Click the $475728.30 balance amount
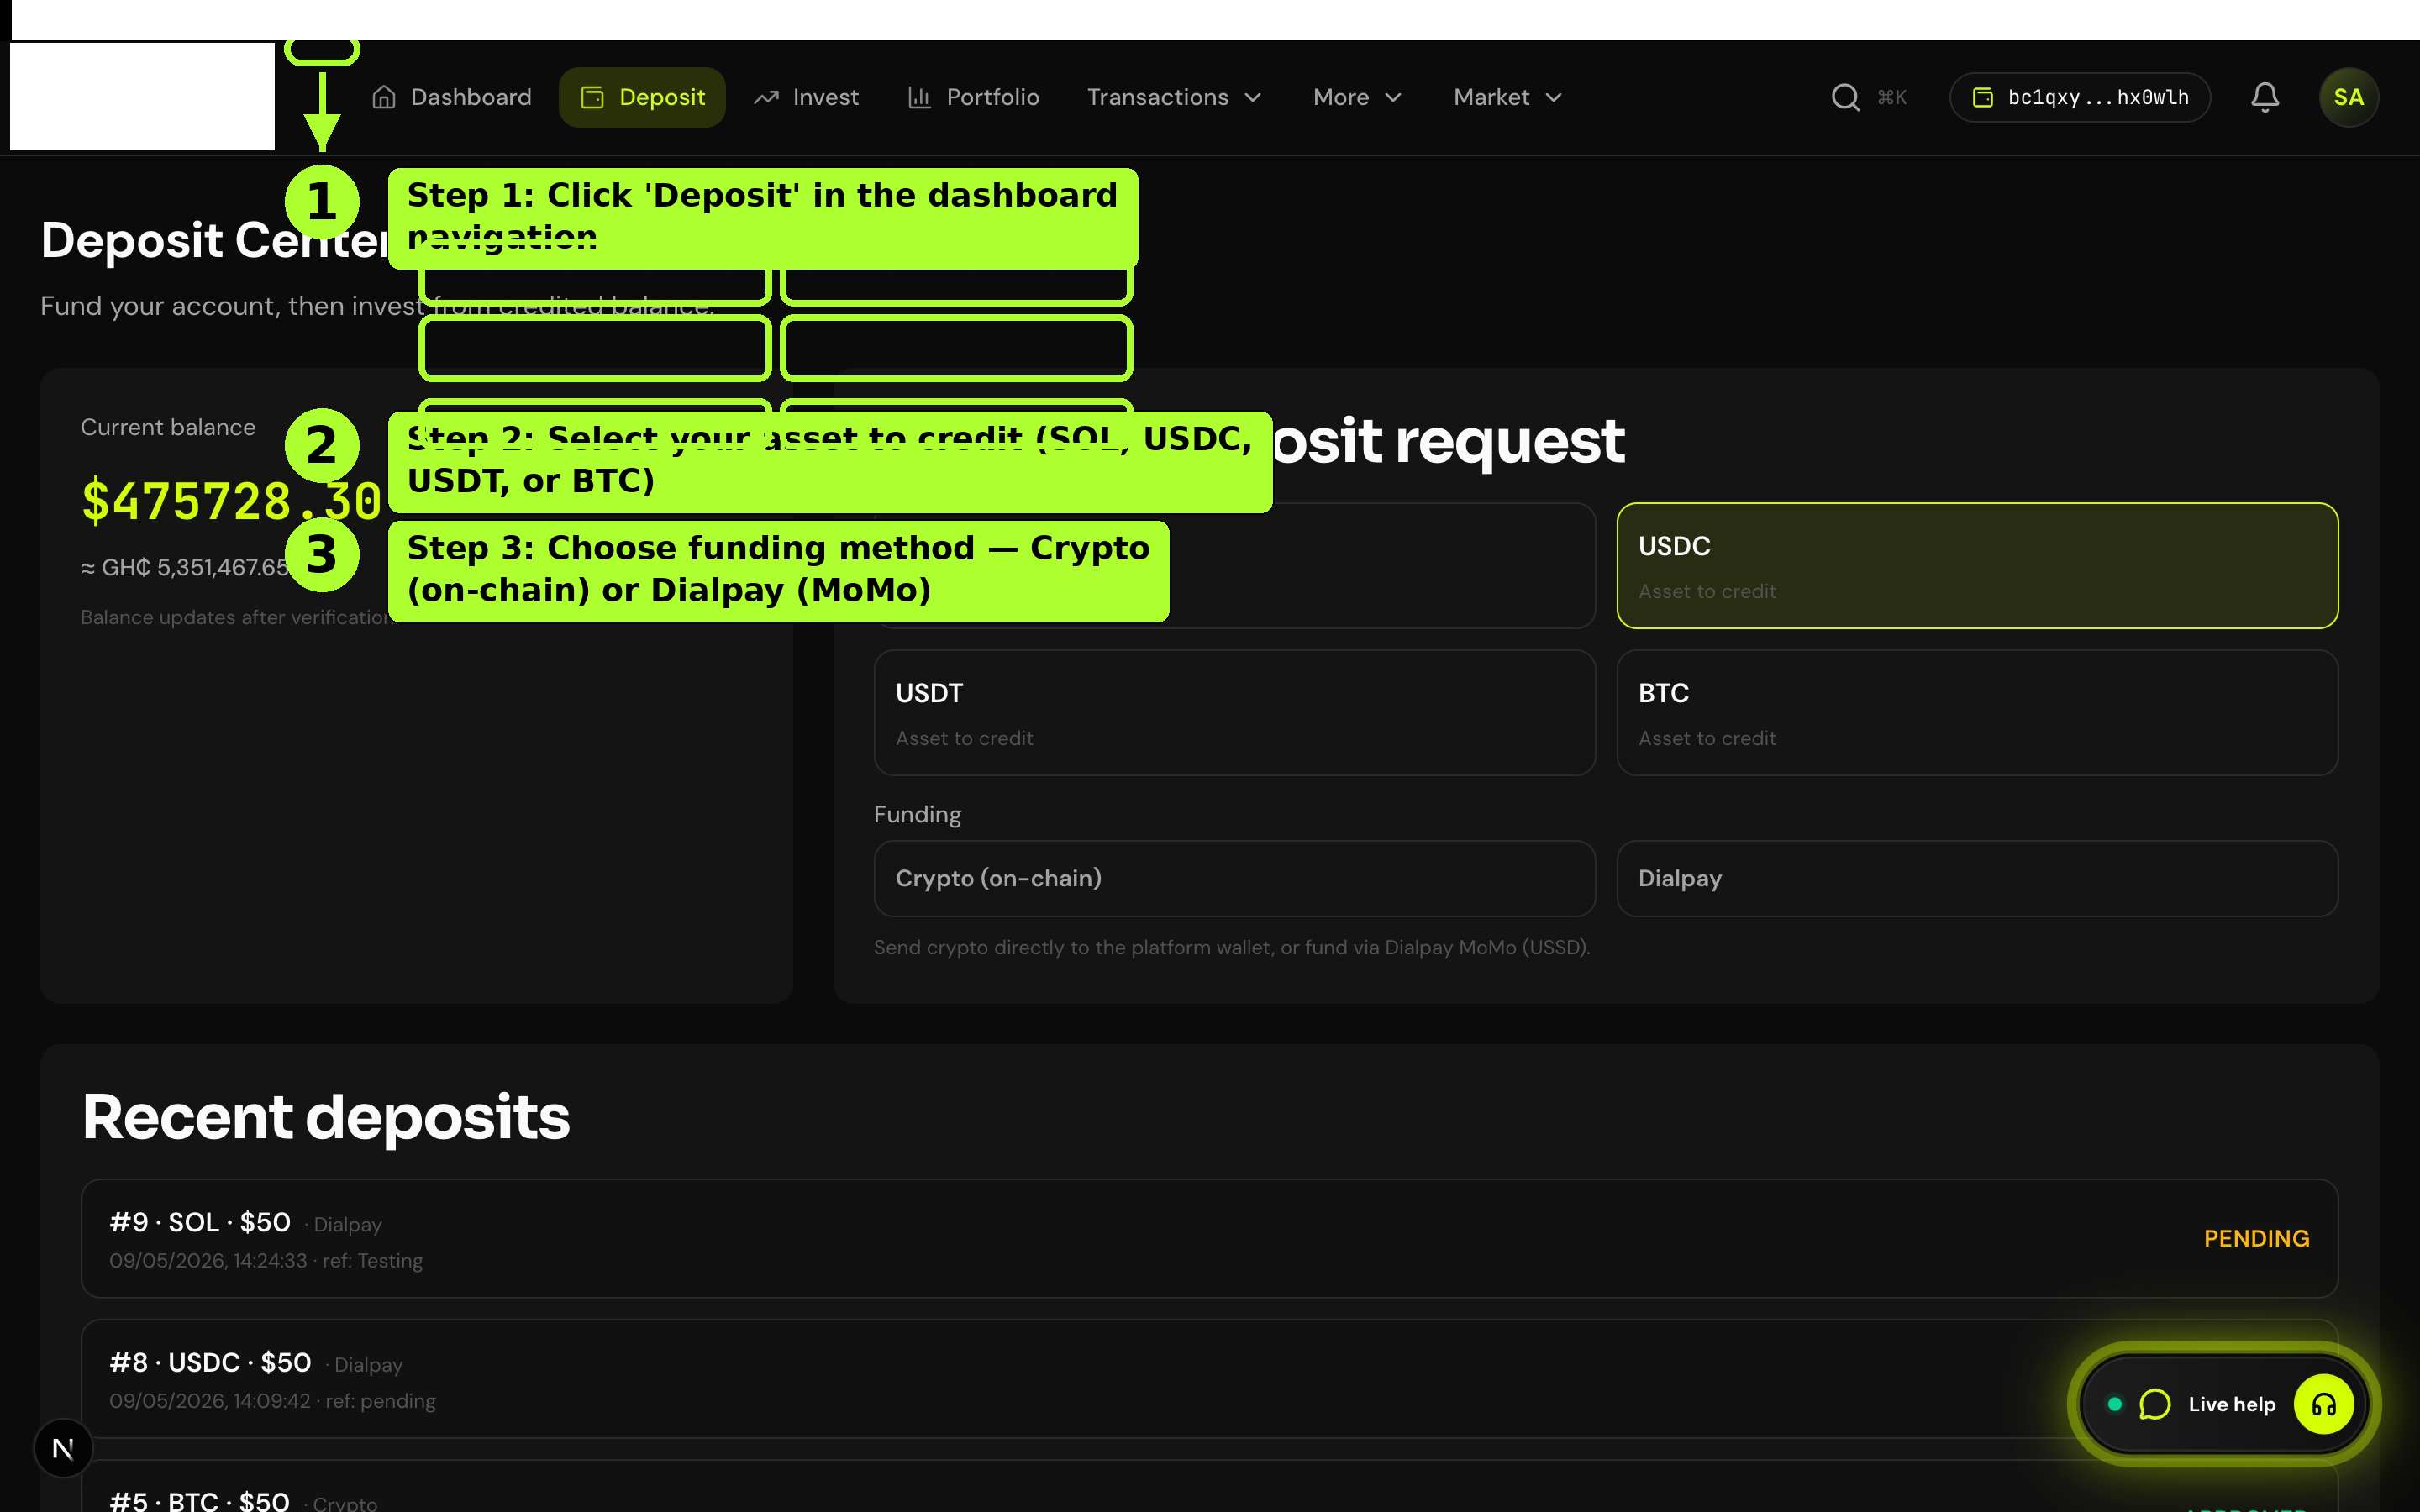This screenshot has width=2420, height=1512. click(x=231, y=501)
